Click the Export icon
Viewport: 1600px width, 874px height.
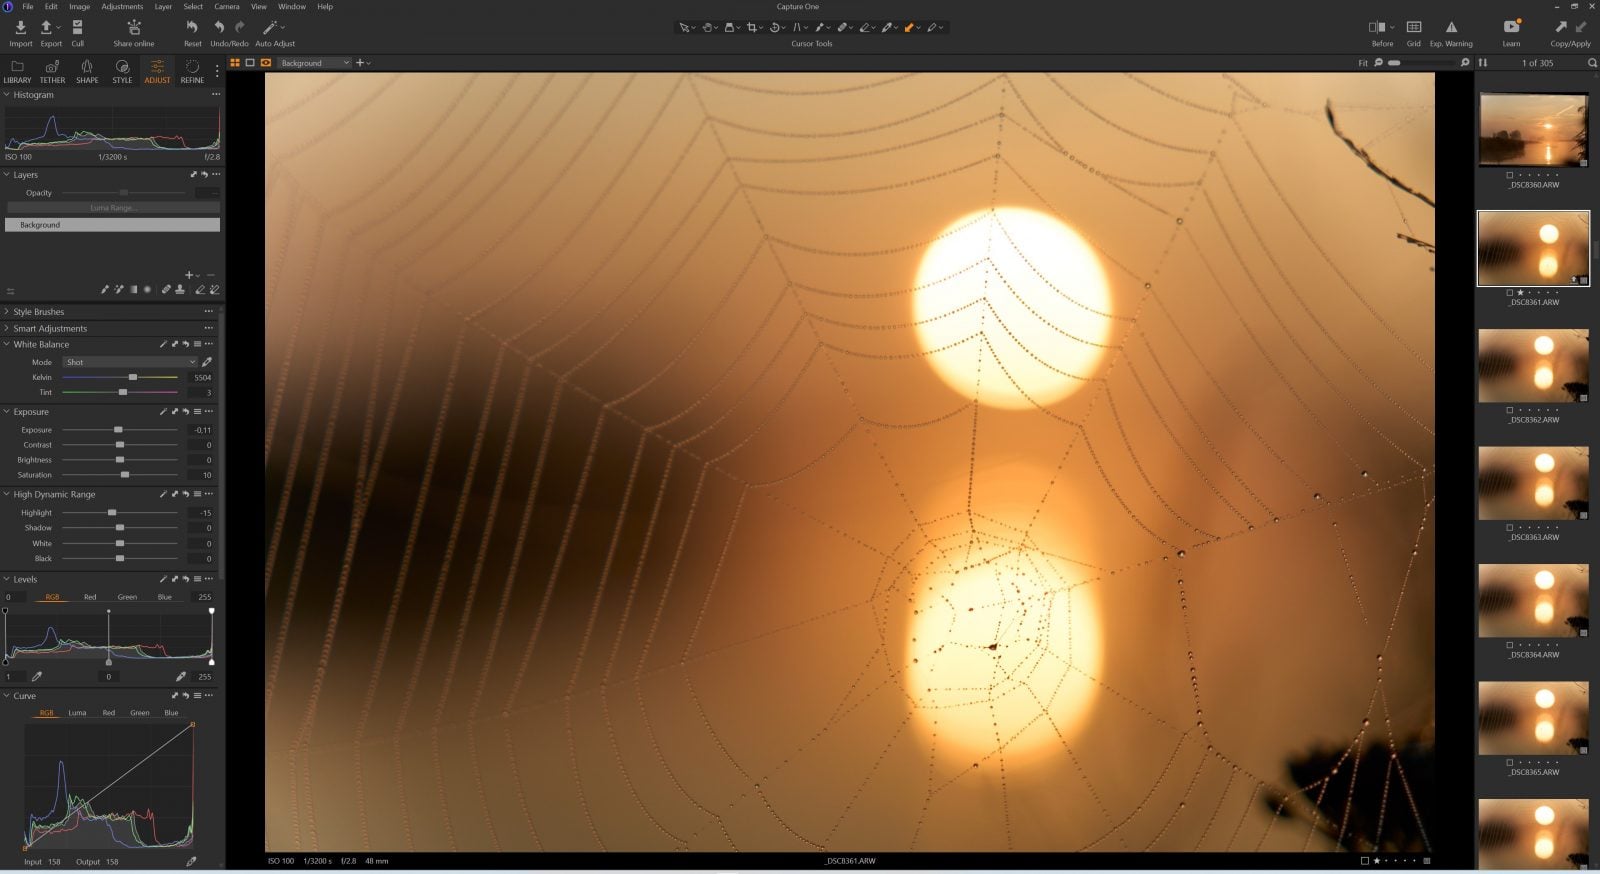click(47, 28)
